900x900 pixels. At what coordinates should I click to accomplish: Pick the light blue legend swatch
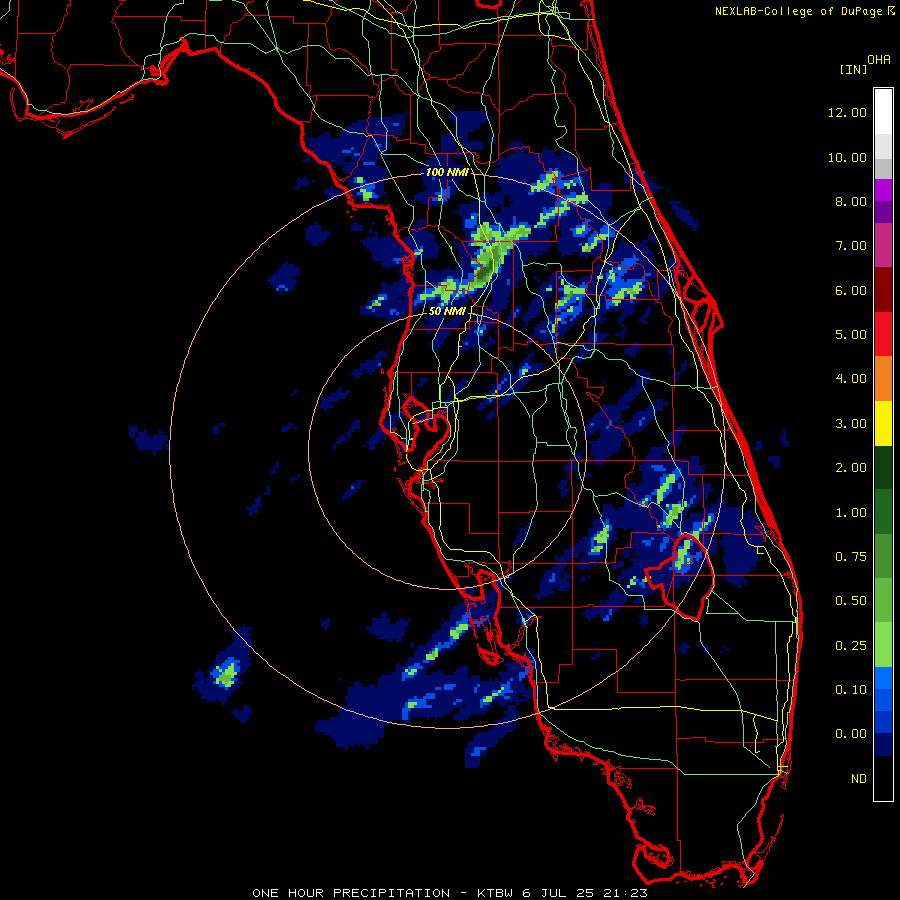(883, 678)
